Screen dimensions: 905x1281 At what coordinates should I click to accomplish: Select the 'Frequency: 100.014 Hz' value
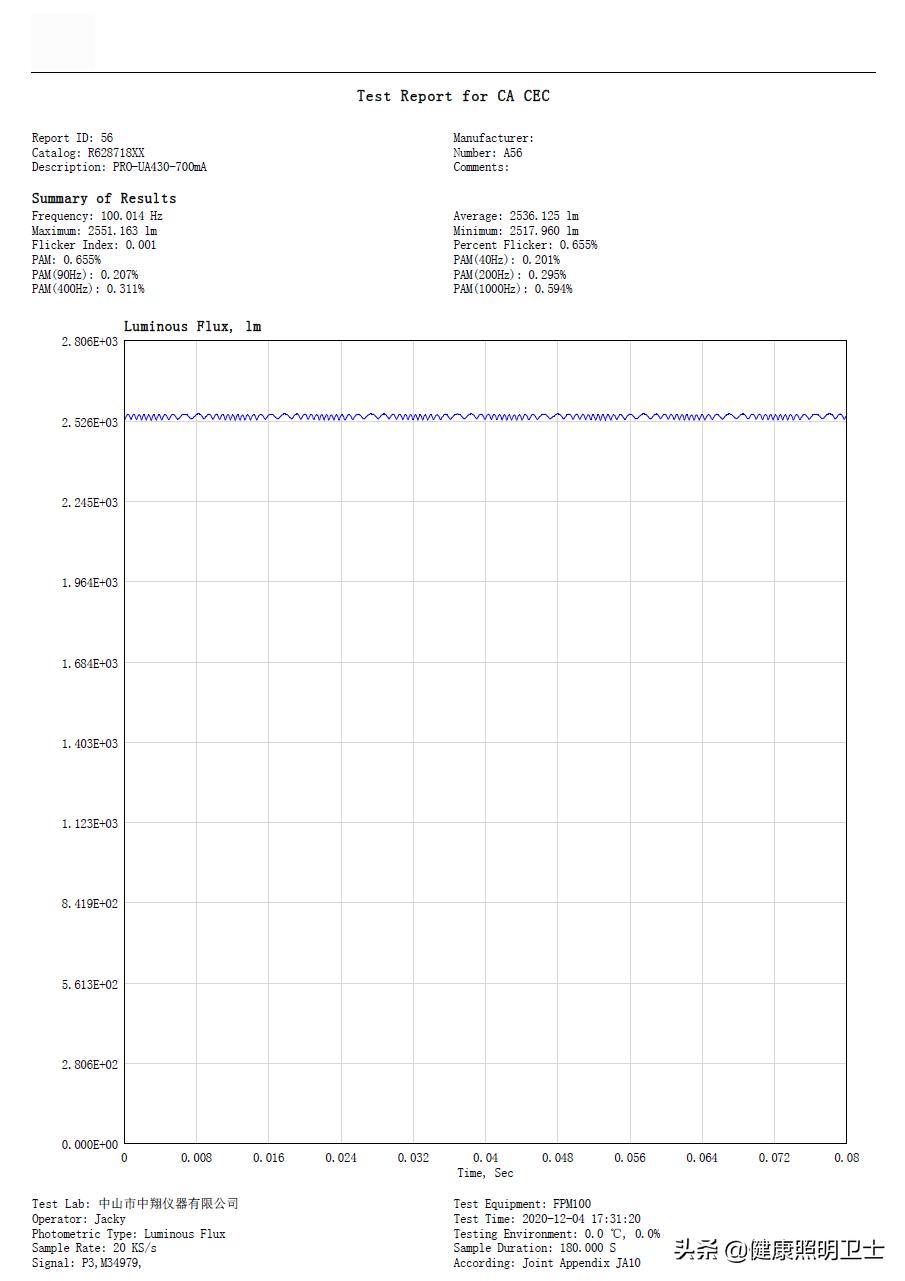97,216
